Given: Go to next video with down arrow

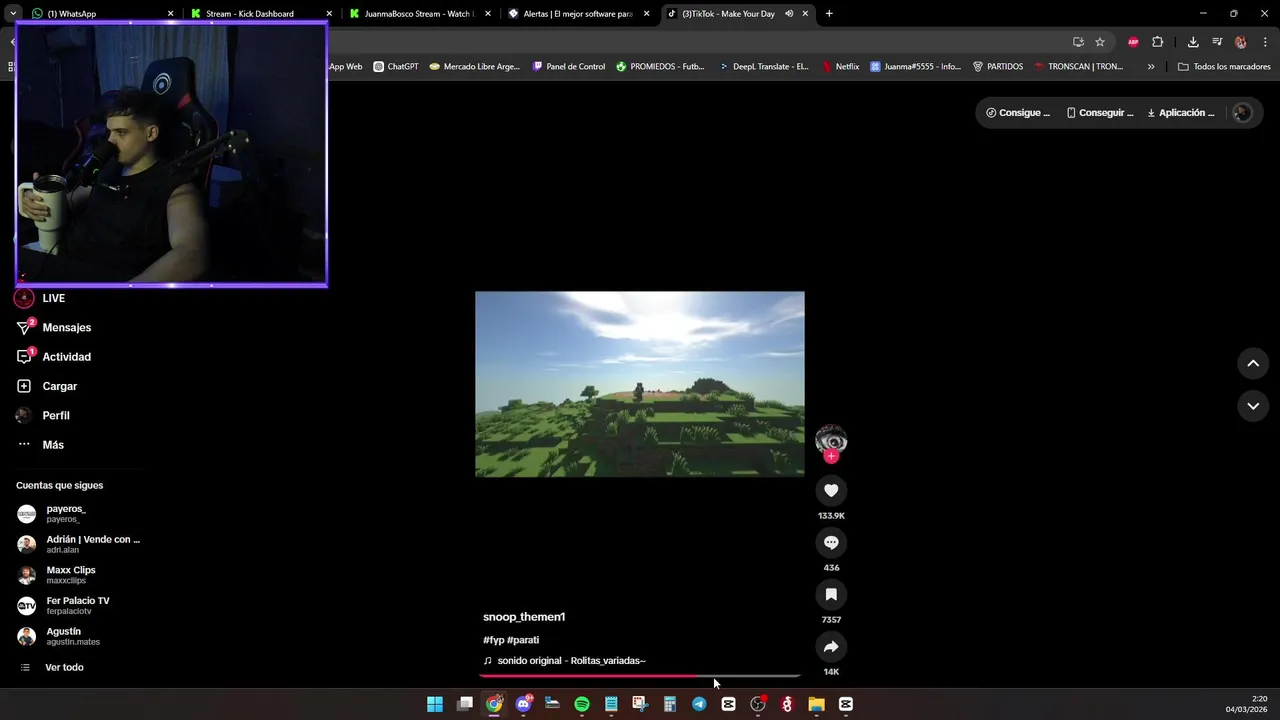Looking at the screenshot, I should pos(1253,406).
